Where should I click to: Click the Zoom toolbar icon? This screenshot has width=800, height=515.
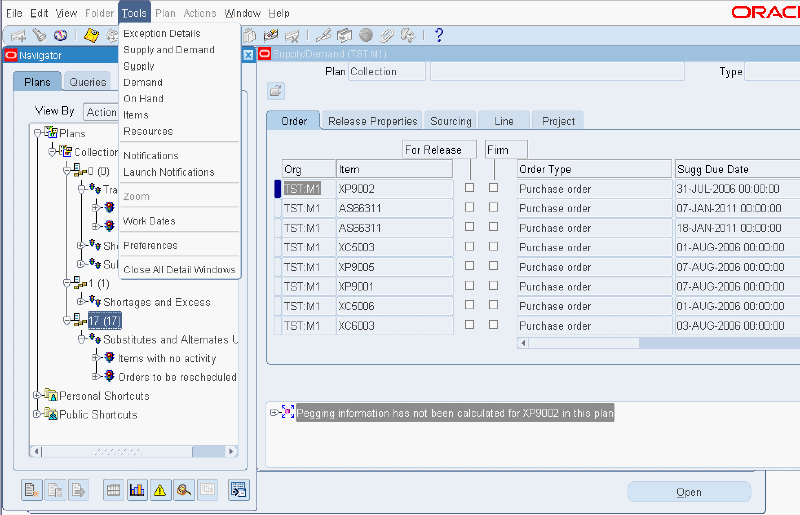[344, 35]
